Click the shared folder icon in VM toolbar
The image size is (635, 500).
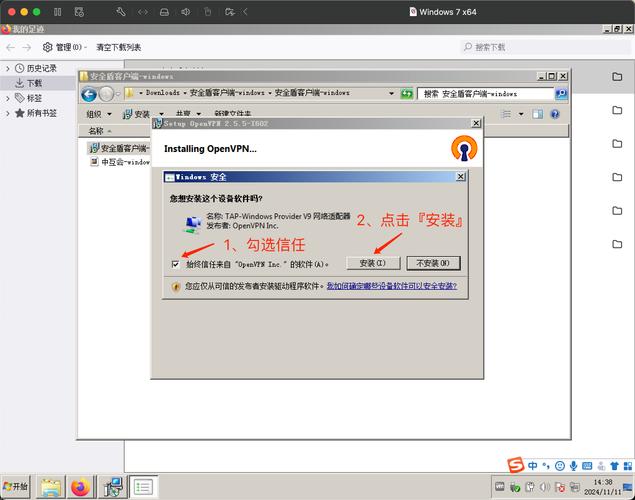pos(230,12)
